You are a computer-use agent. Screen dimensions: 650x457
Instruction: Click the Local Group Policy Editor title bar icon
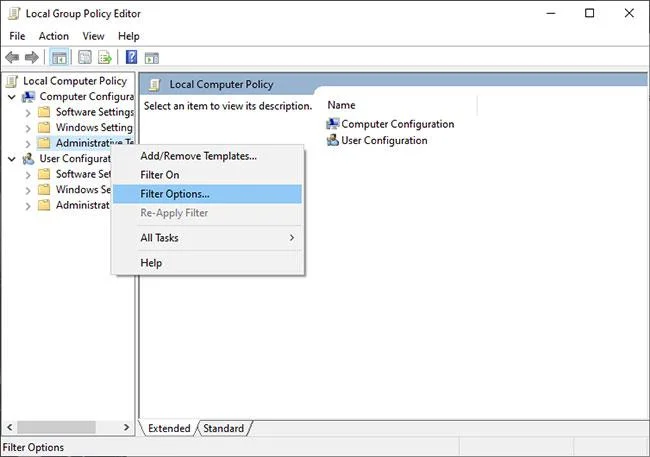pos(14,14)
